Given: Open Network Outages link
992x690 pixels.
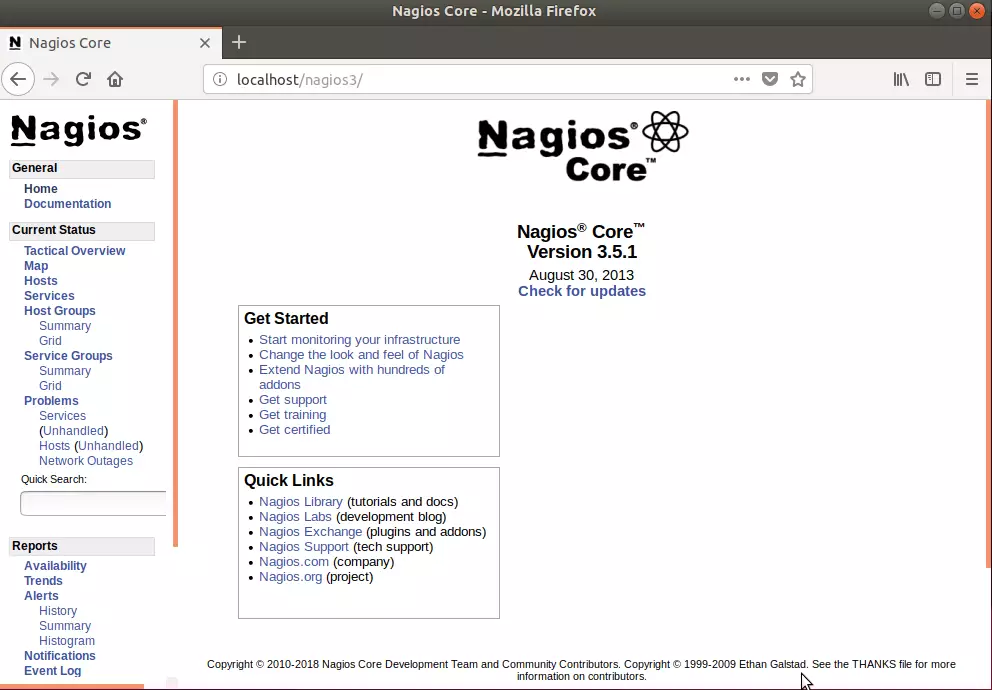Looking at the screenshot, I should pos(86,461).
